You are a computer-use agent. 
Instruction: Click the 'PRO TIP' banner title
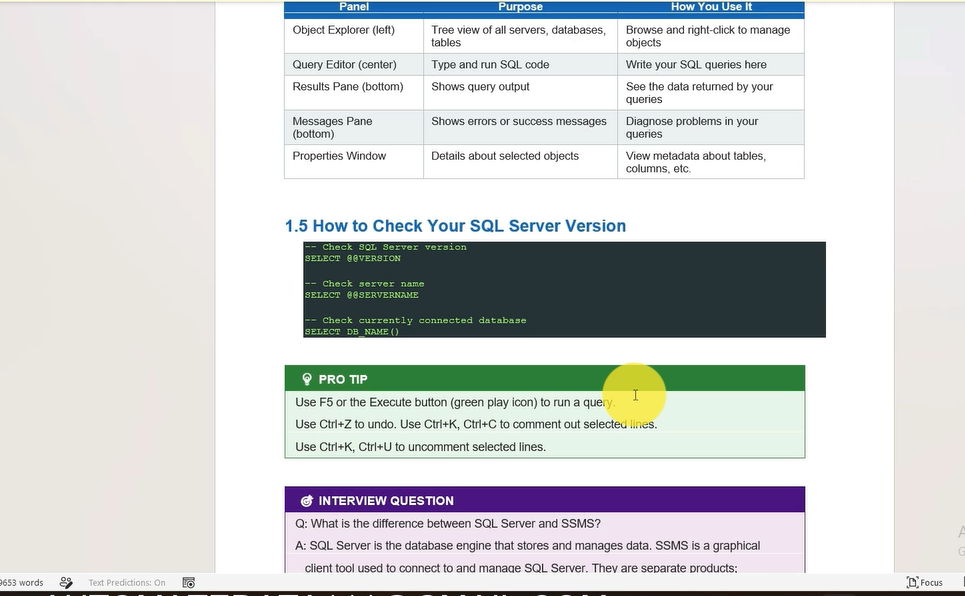pyautogui.click(x=343, y=379)
